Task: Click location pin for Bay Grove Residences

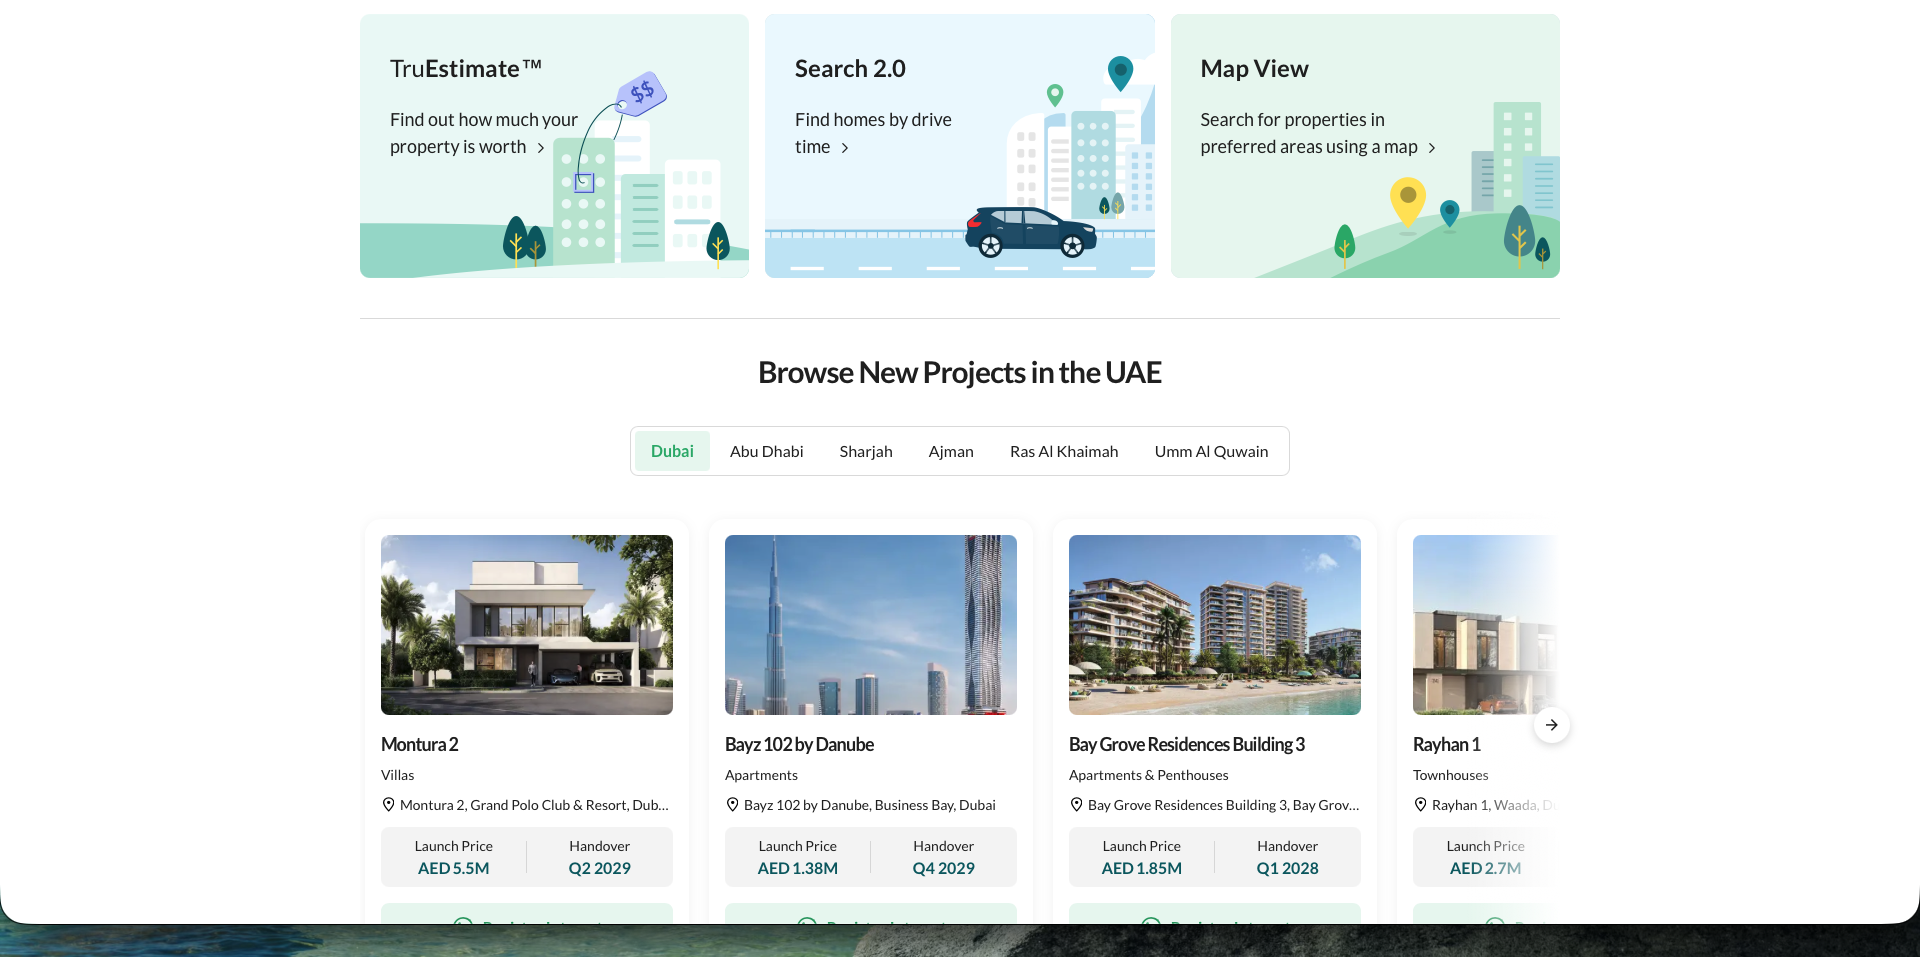Action: pos(1076,805)
